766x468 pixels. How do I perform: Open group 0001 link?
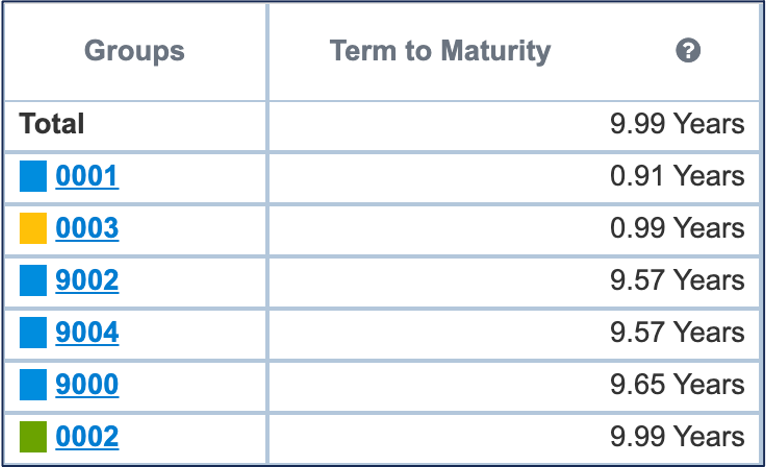coord(87,177)
